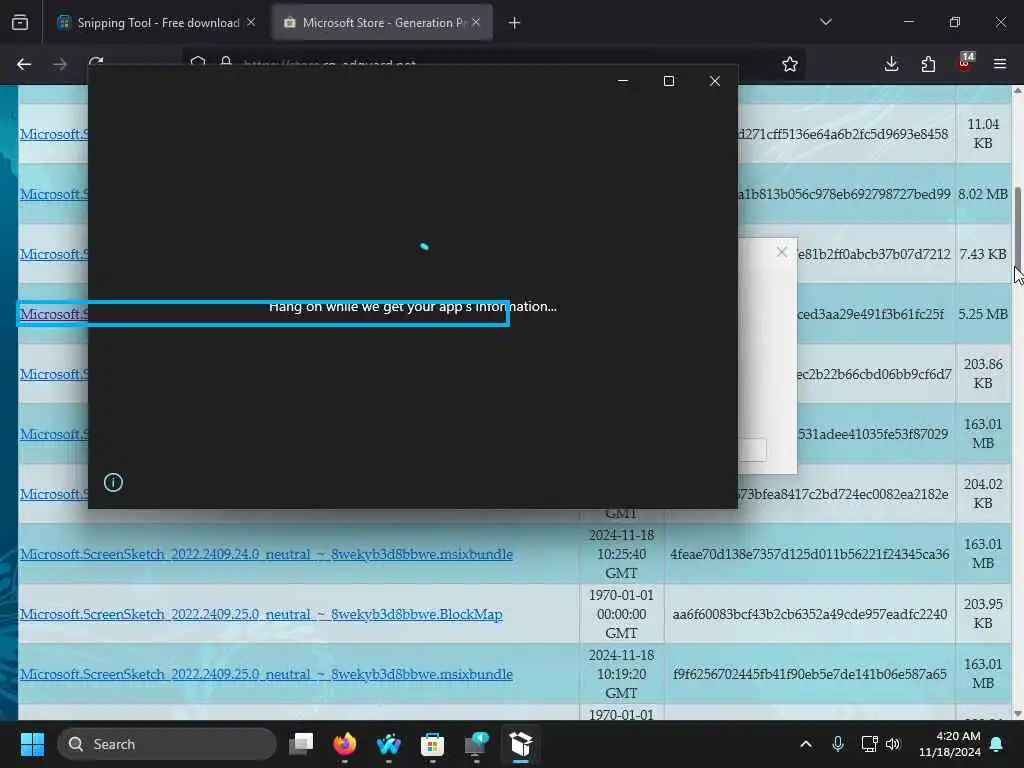Open a new browser tab
Viewport: 1024px width, 768px height.
coord(515,23)
